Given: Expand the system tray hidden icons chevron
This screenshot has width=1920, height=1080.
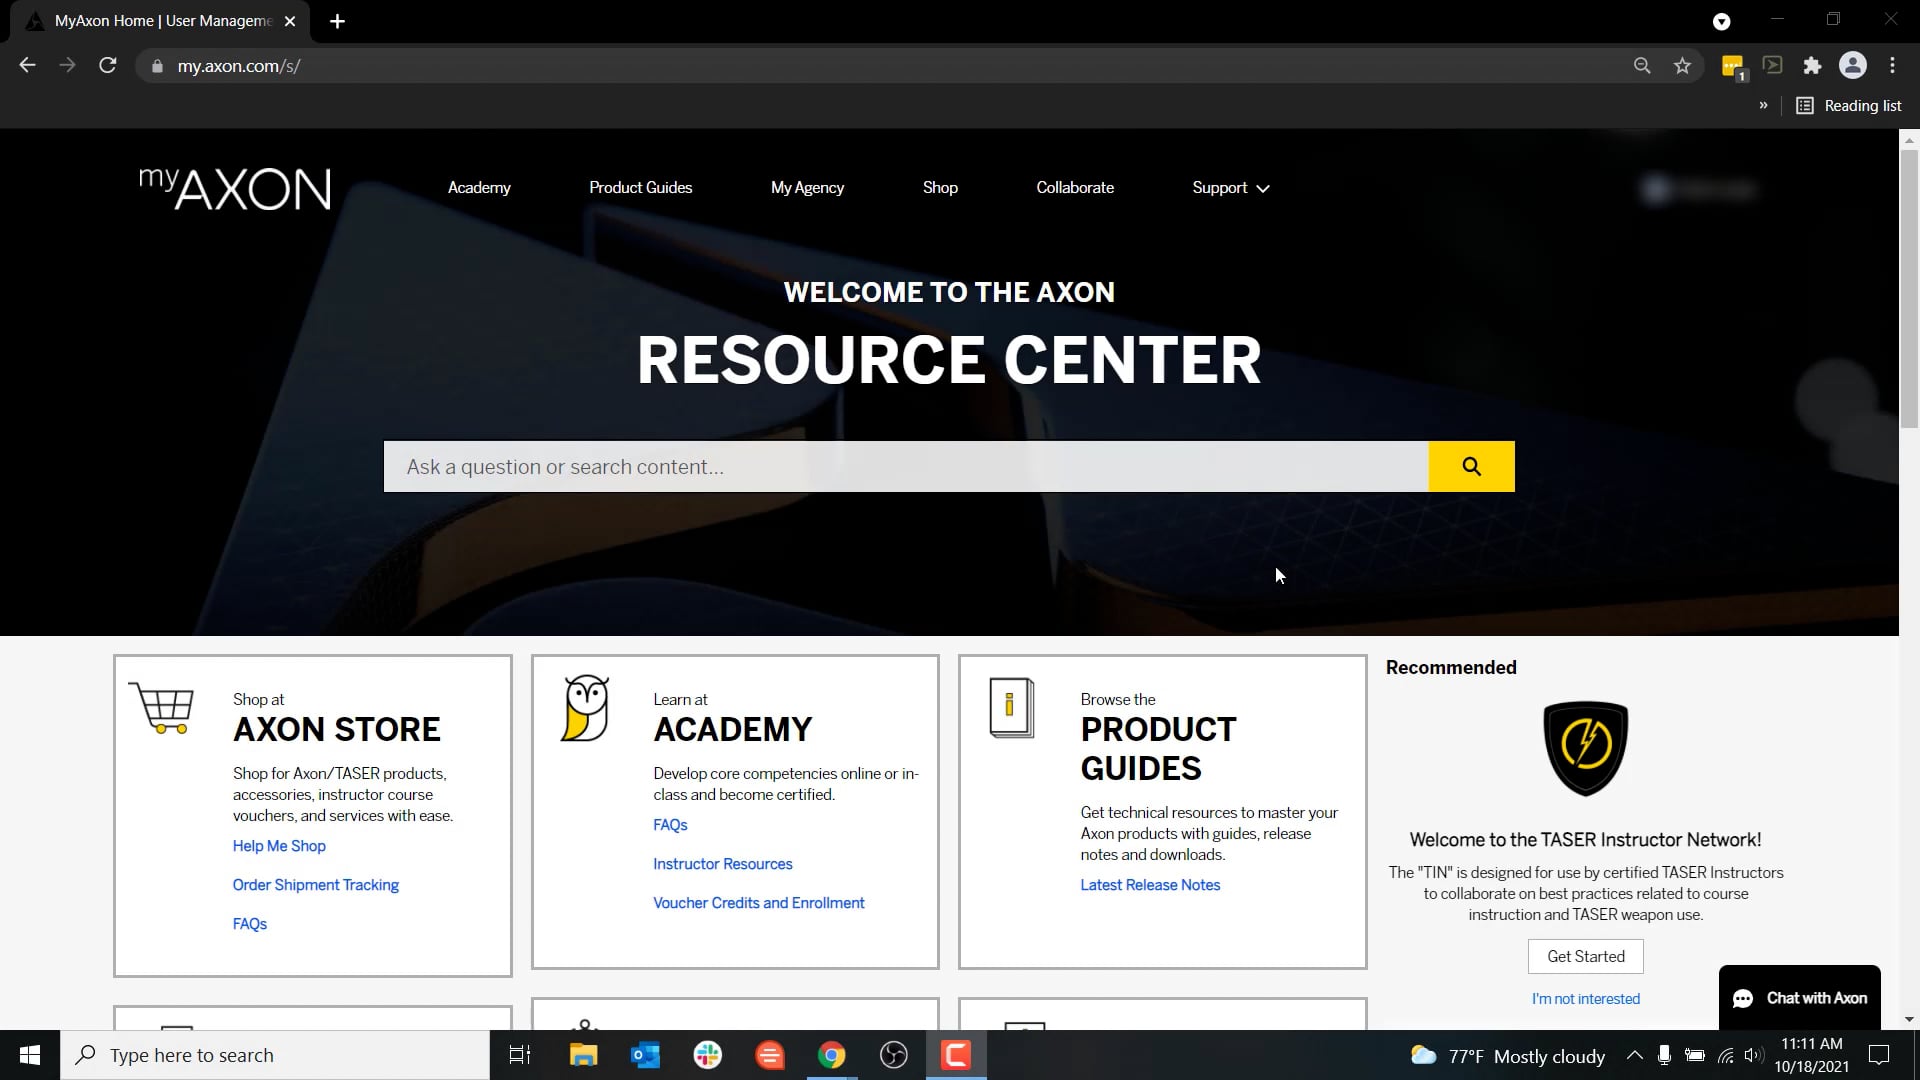Looking at the screenshot, I should tap(1634, 1055).
